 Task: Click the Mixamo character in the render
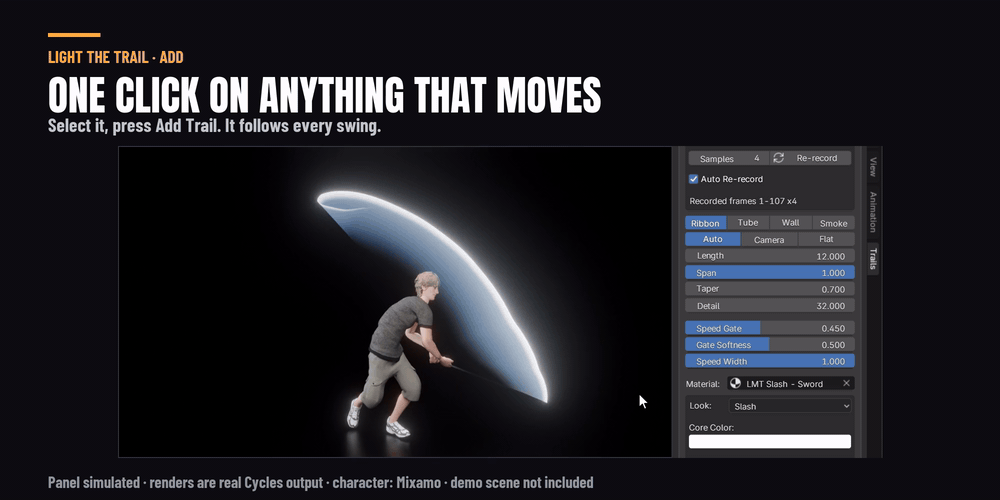tap(399, 354)
